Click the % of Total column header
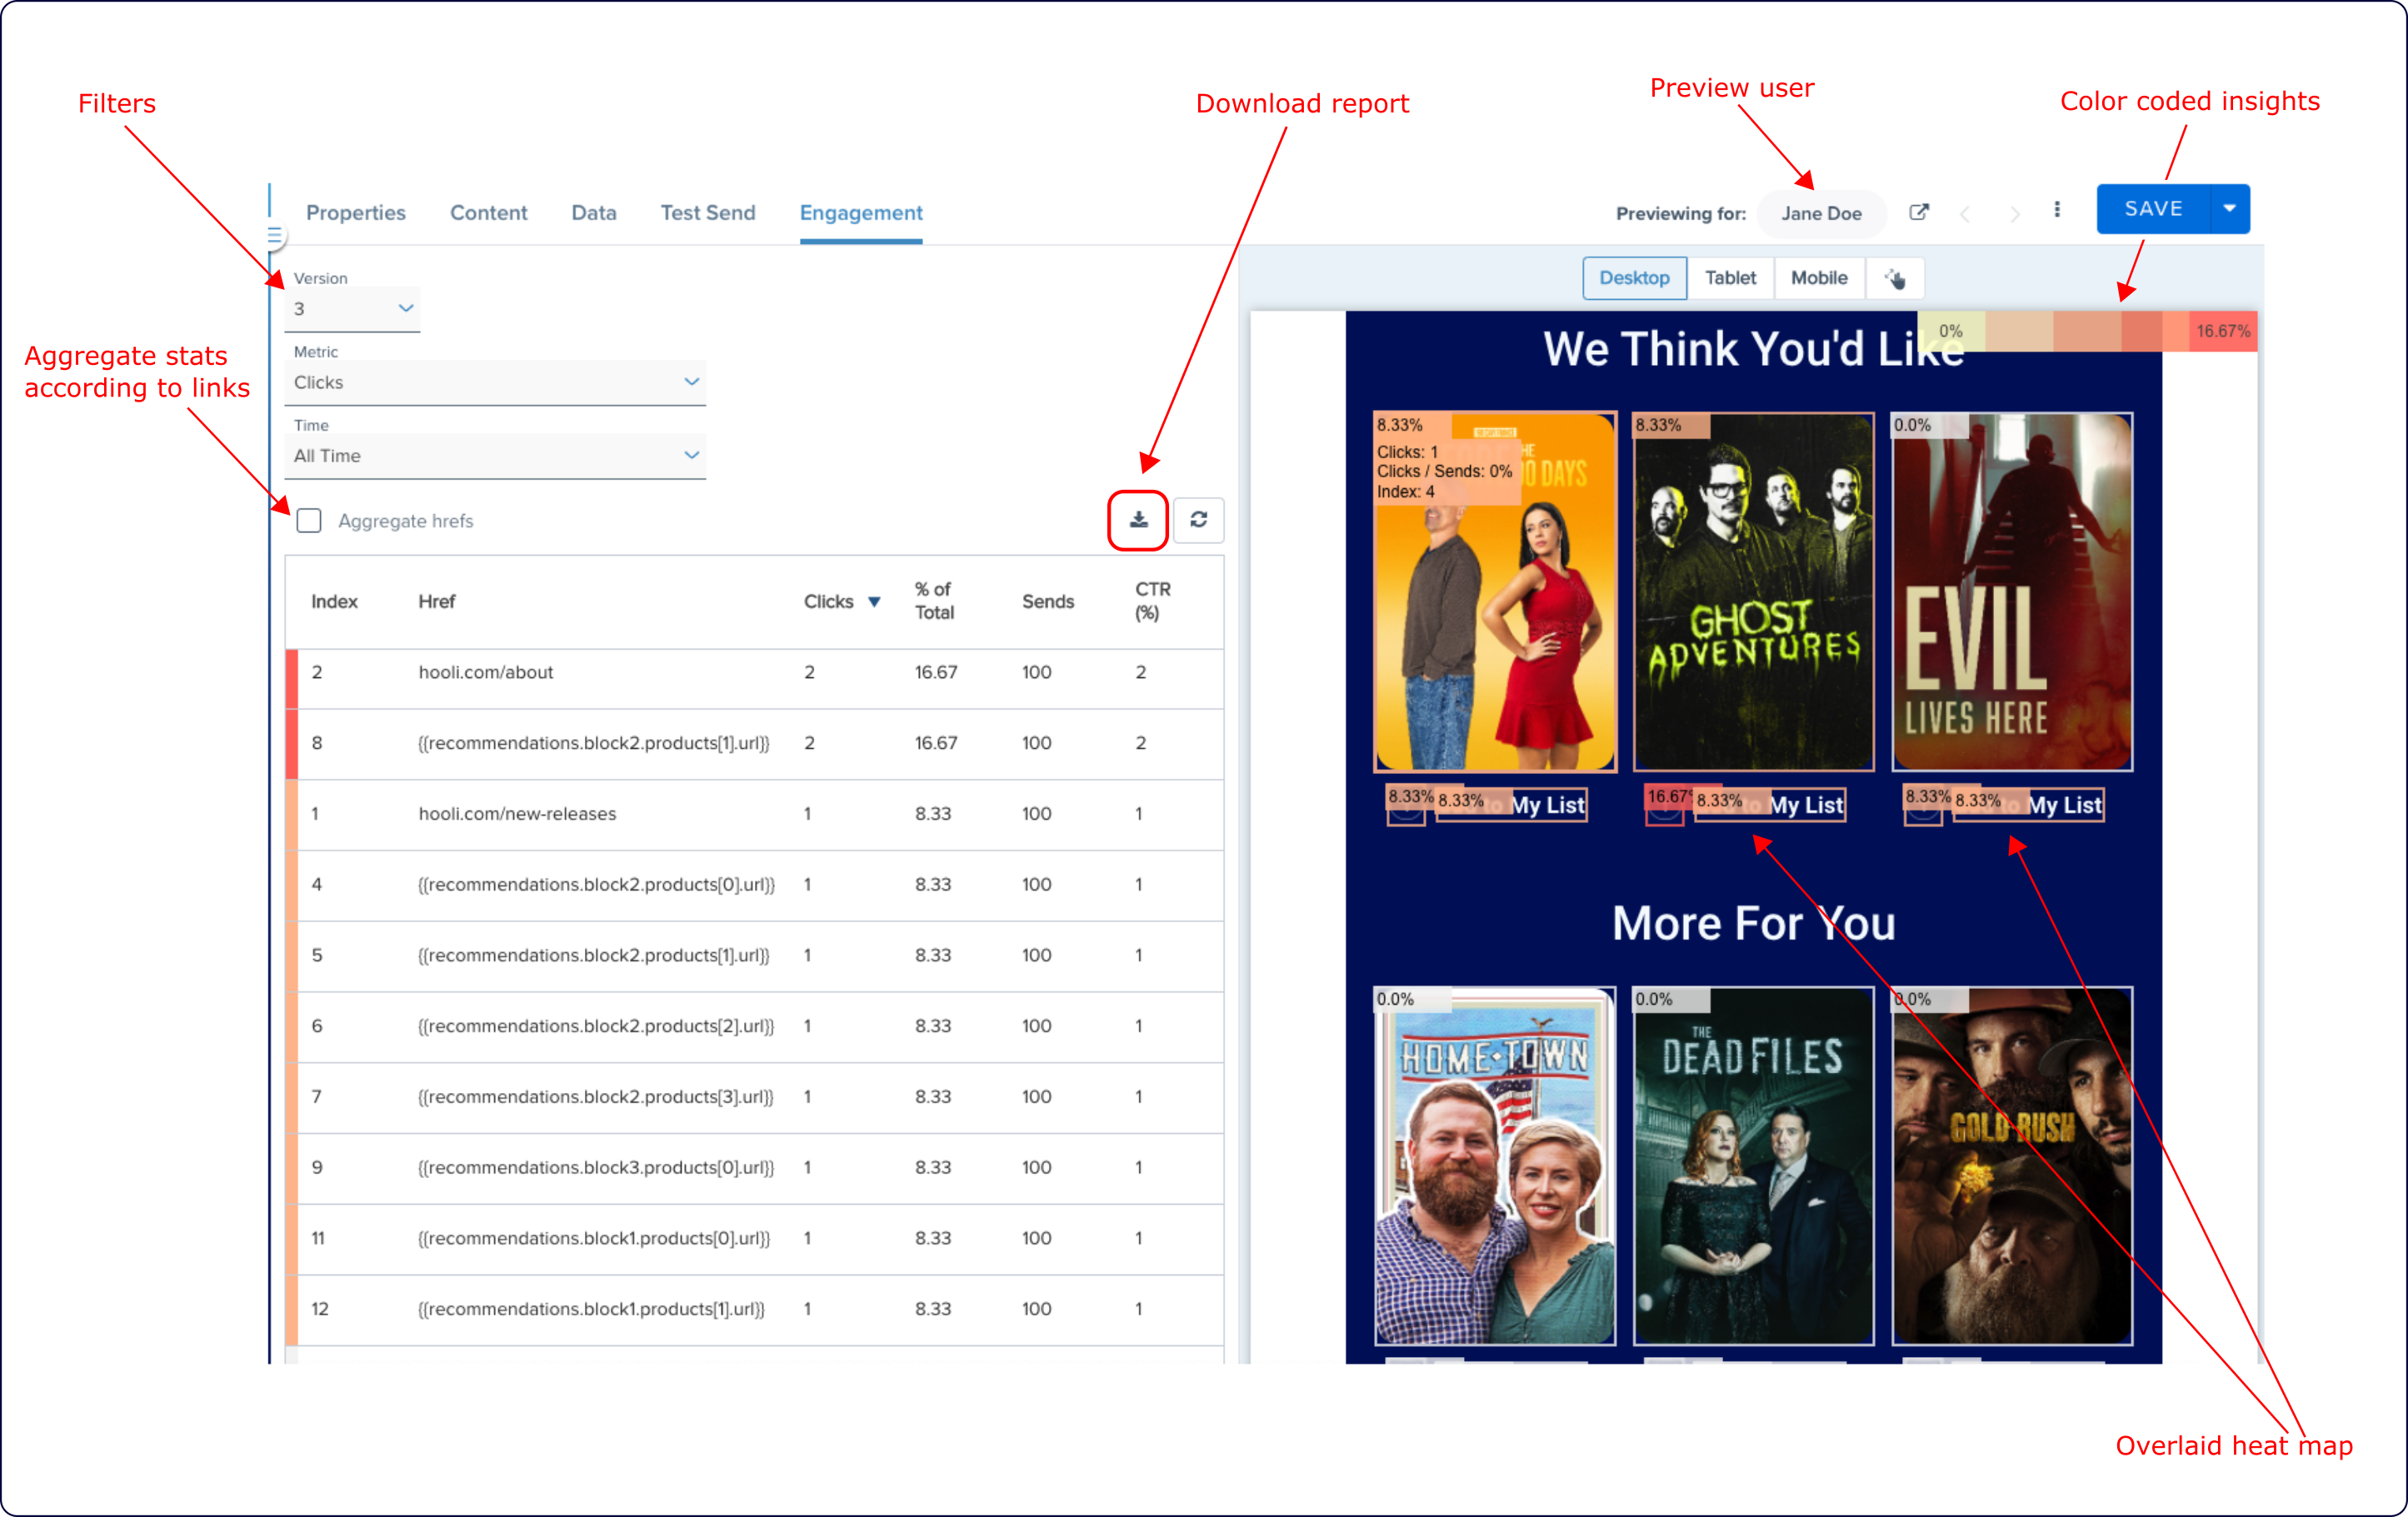Viewport: 2408px width, 1517px height. [934, 601]
